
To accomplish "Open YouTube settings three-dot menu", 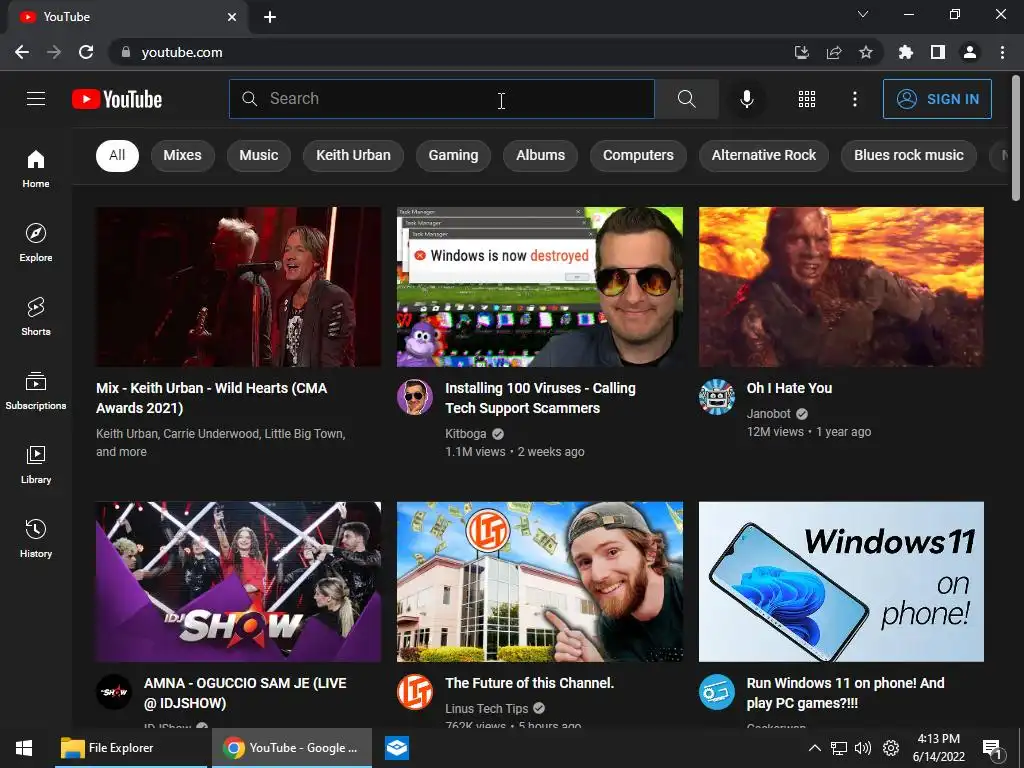I will tap(854, 99).
